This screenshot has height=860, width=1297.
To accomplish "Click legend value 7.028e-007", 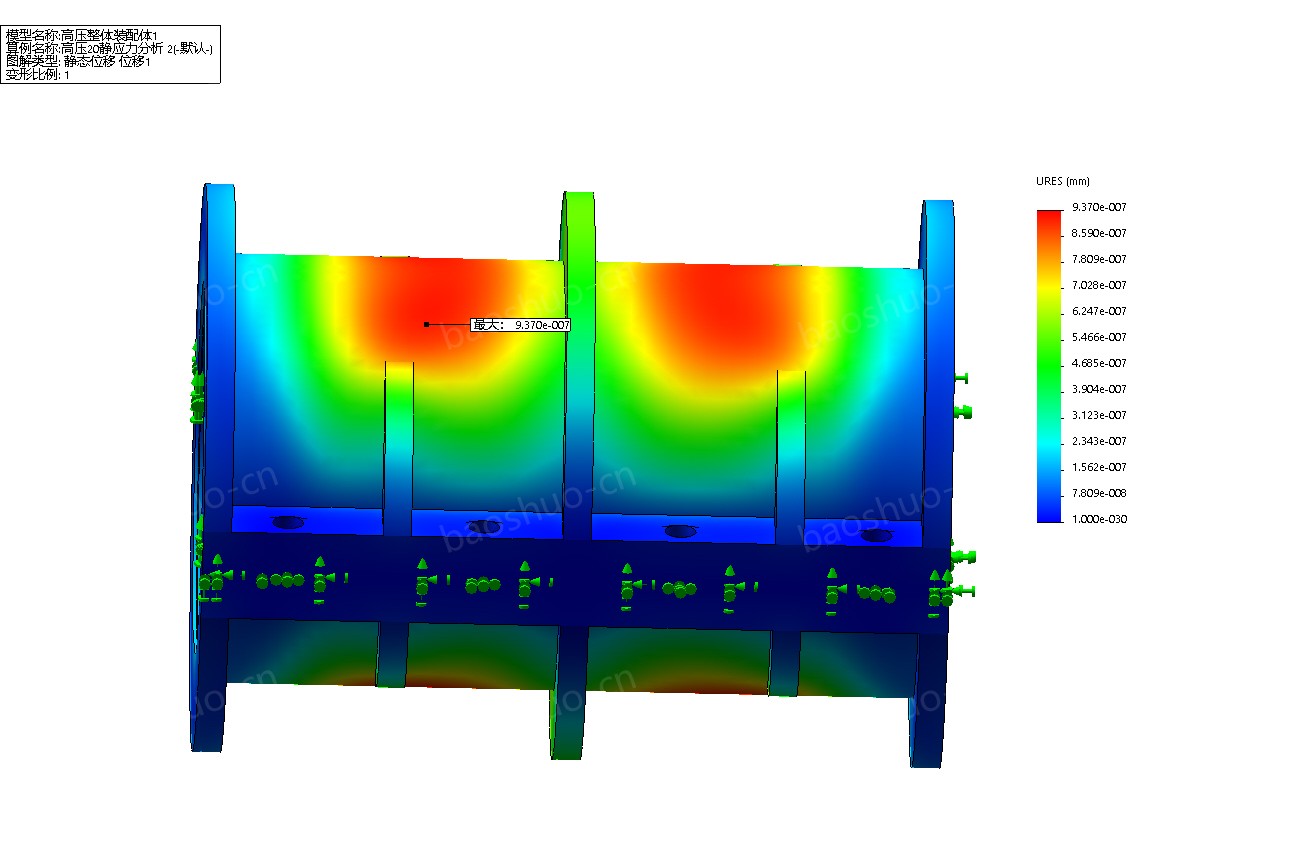I will [1099, 285].
